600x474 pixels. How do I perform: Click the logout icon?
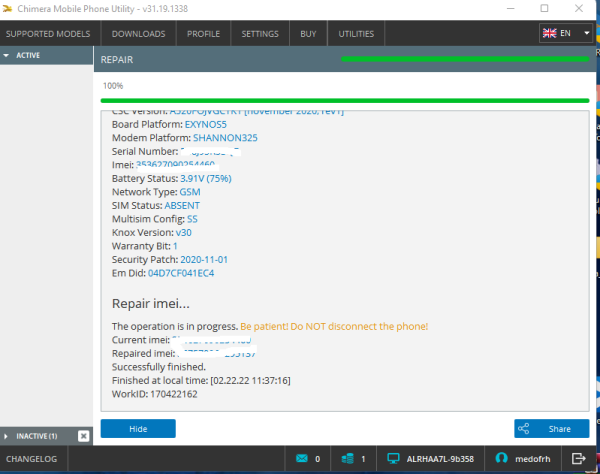[x=579, y=458]
